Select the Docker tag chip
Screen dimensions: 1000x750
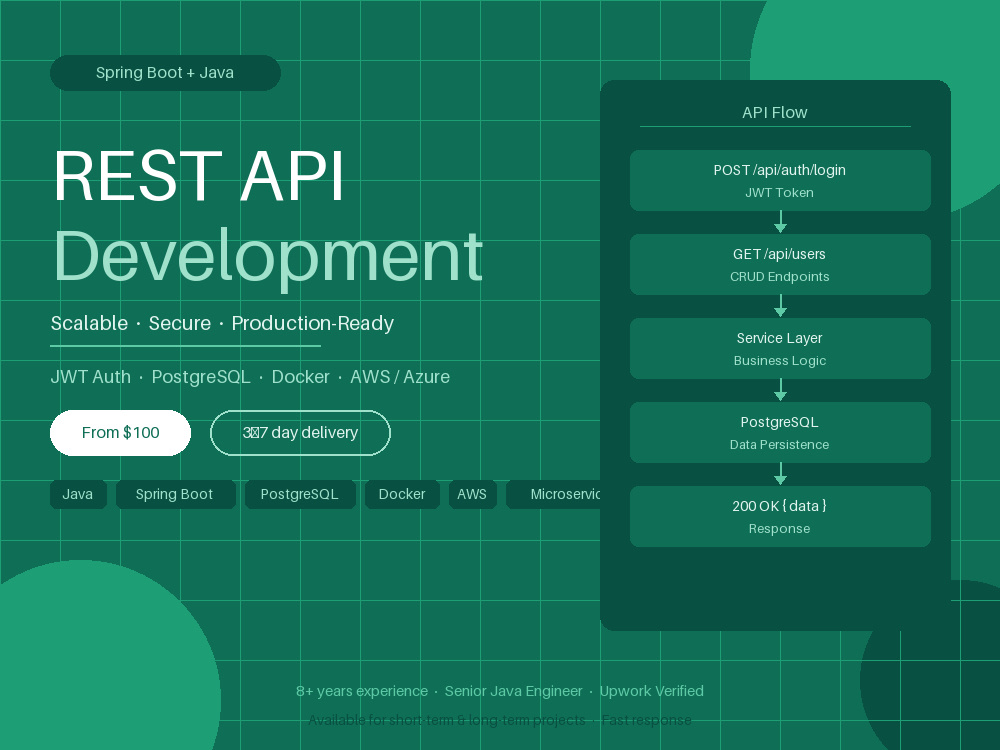pos(402,494)
